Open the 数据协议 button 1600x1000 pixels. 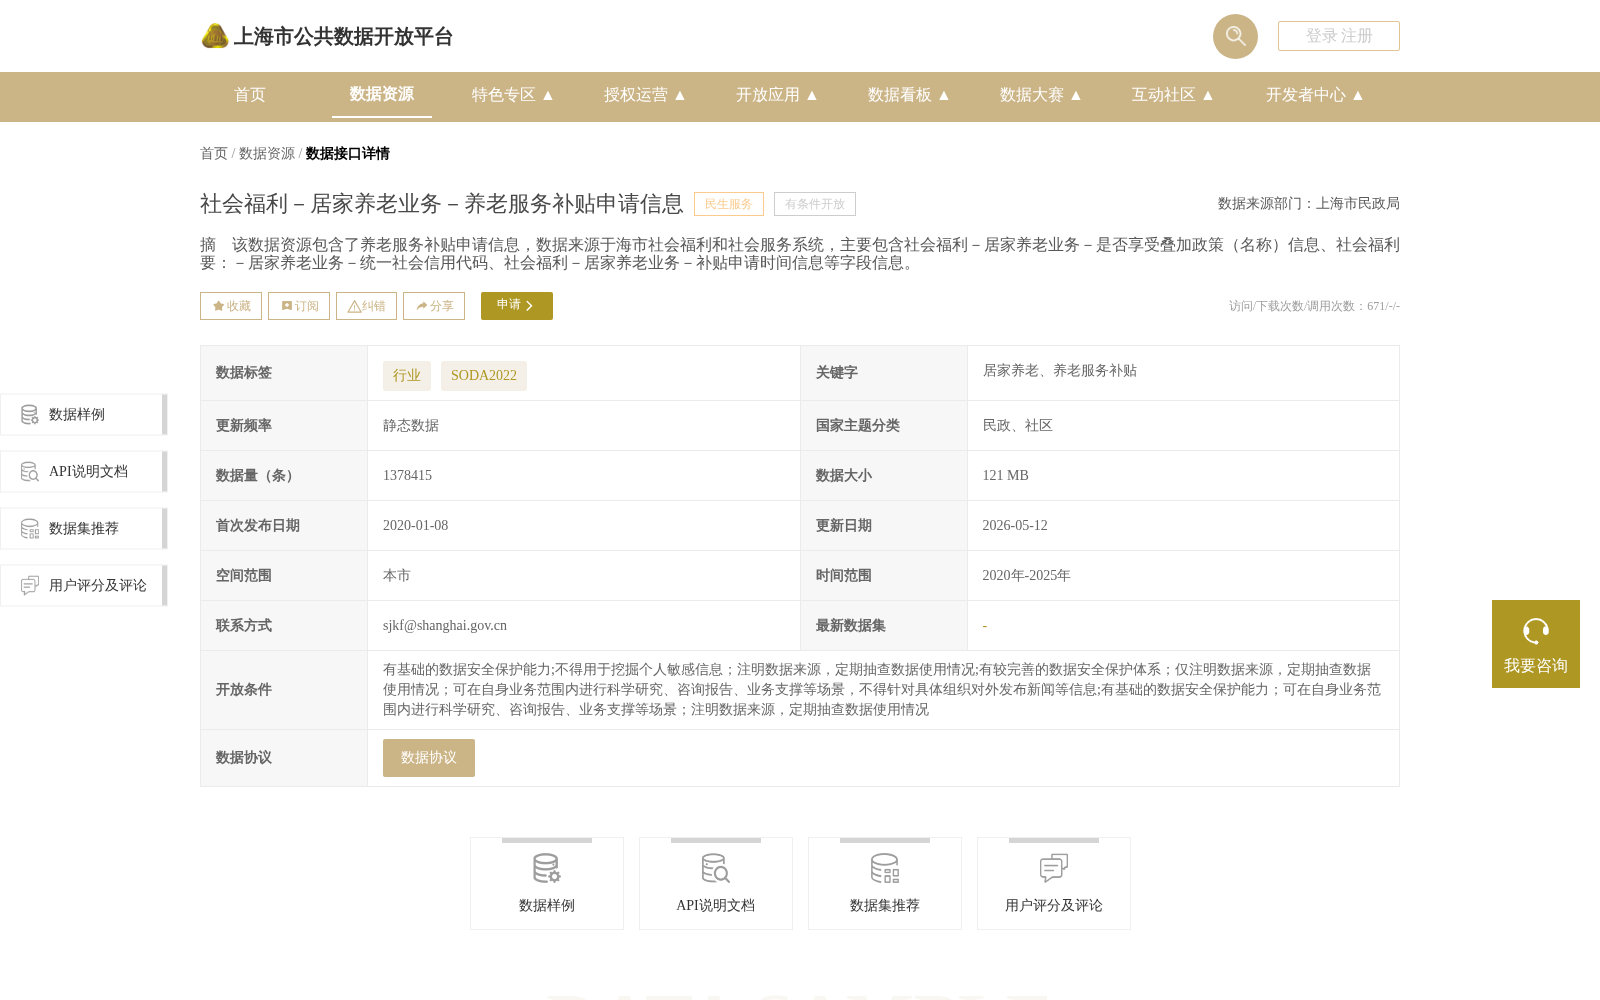[x=429, y=758]
